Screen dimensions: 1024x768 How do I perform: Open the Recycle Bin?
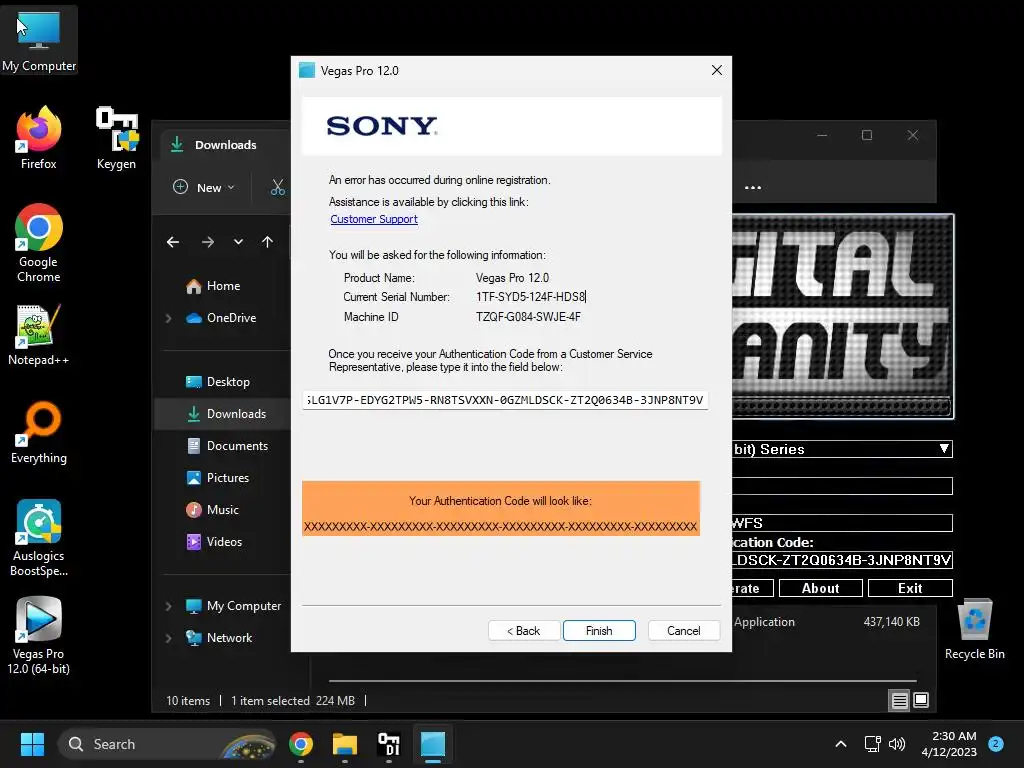click(x=974, y=630)
